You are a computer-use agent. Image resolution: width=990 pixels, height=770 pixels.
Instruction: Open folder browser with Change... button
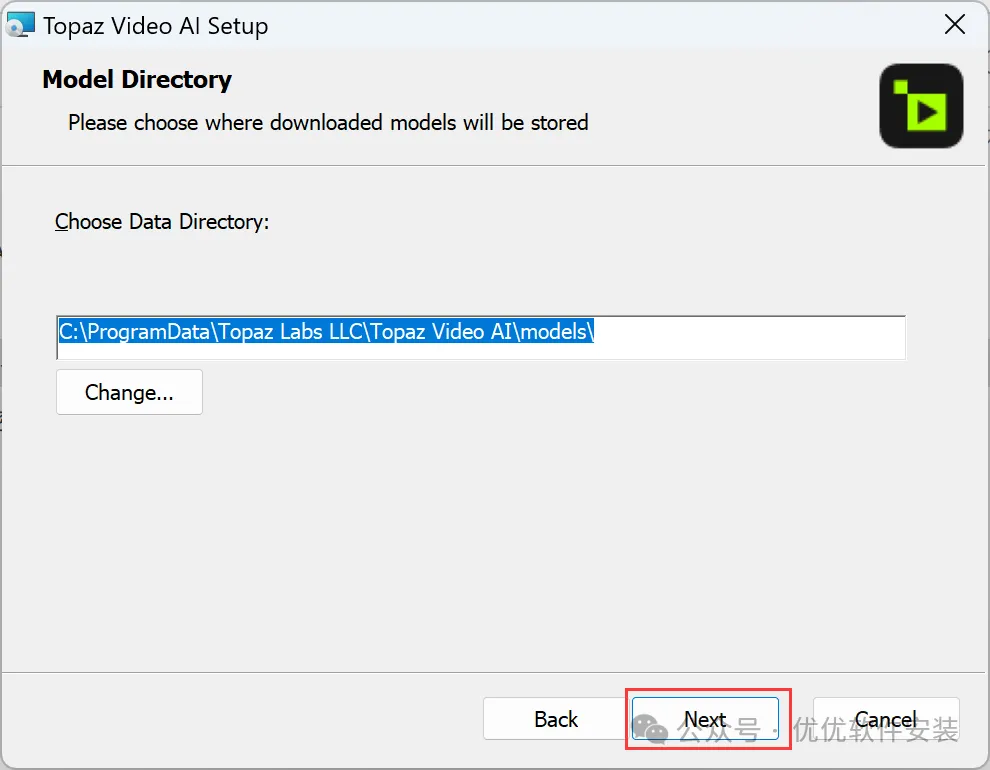(129, 392)
